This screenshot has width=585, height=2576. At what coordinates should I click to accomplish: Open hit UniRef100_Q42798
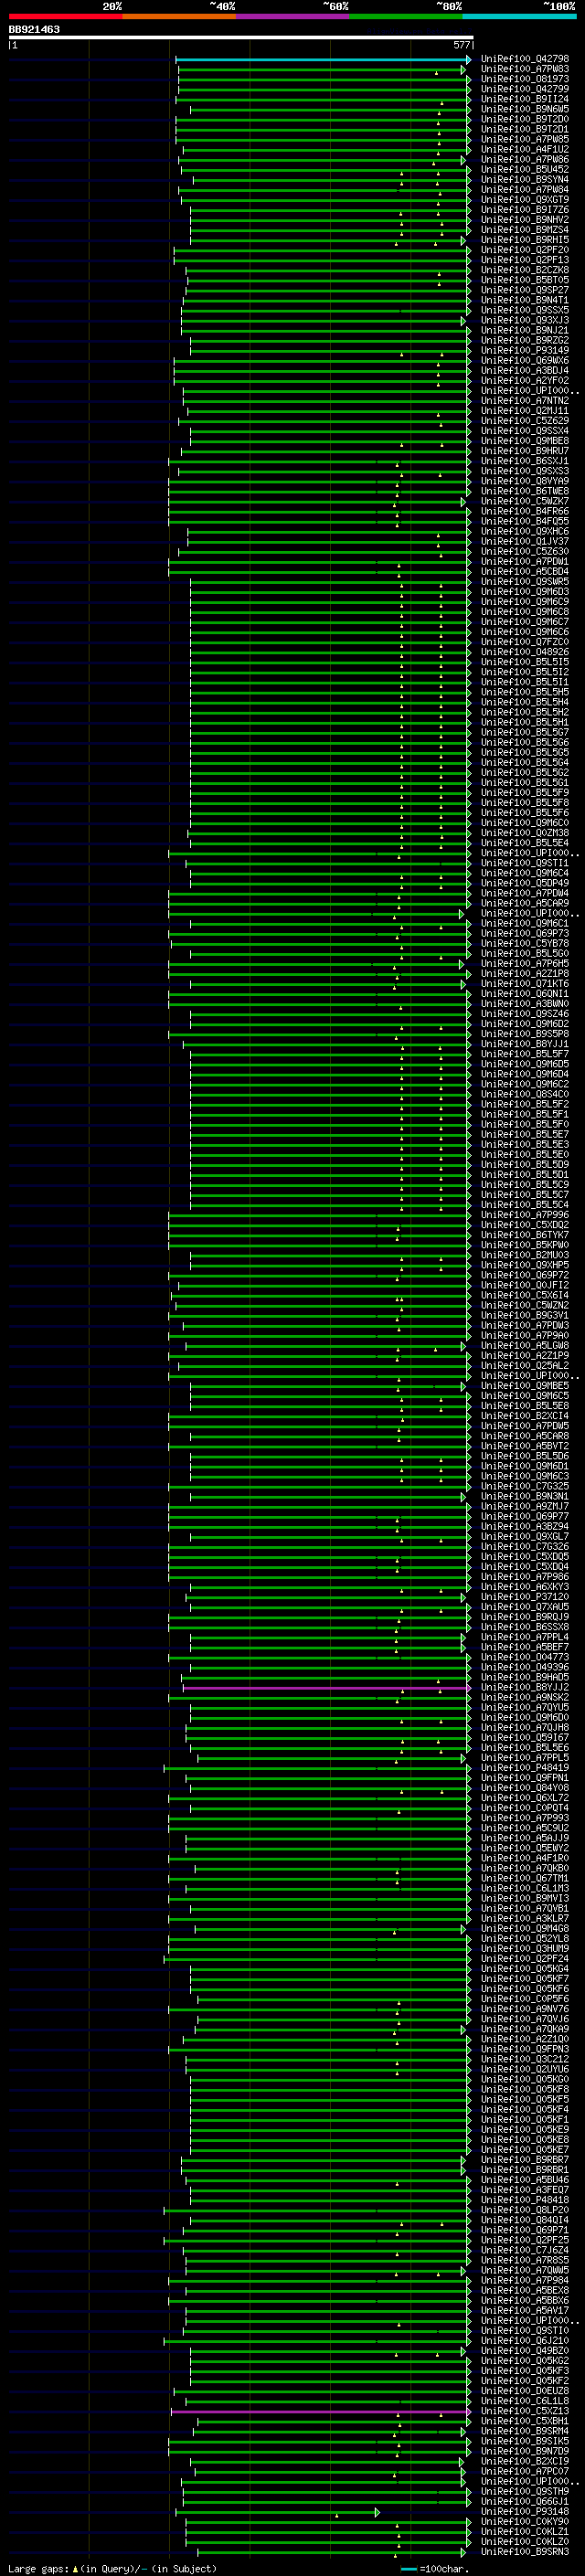coord(525,60)
